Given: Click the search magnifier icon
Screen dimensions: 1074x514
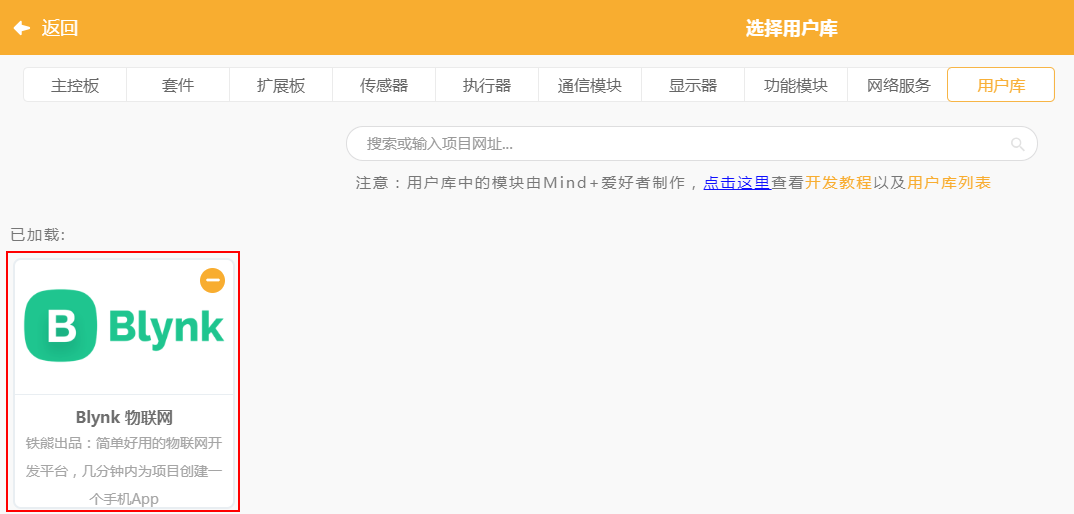Looking at the screenshot, I should coord(1017,144).
